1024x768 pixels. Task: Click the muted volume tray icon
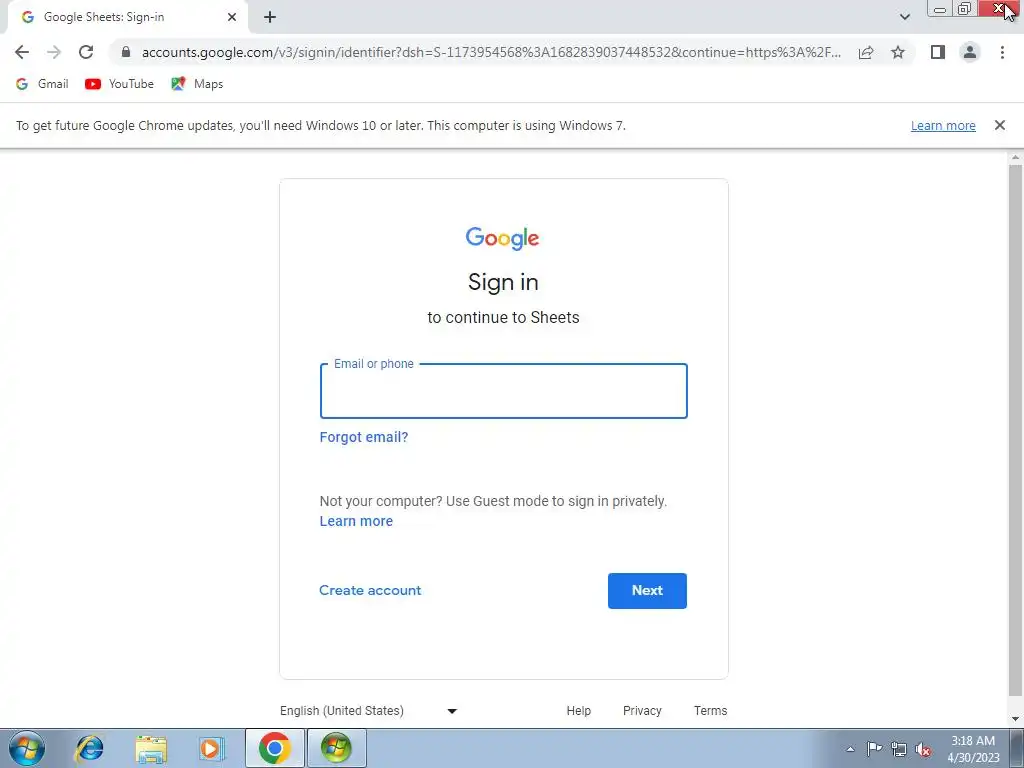point(923,749)
